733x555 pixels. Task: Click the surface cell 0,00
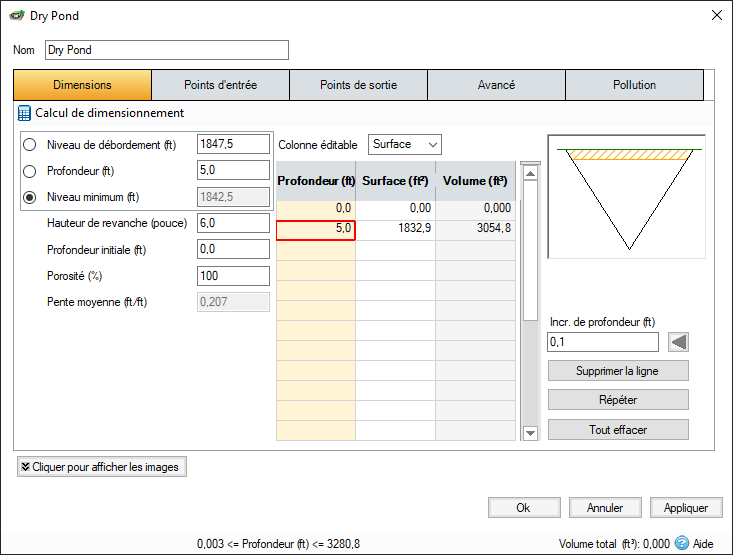tap(395, 210)
